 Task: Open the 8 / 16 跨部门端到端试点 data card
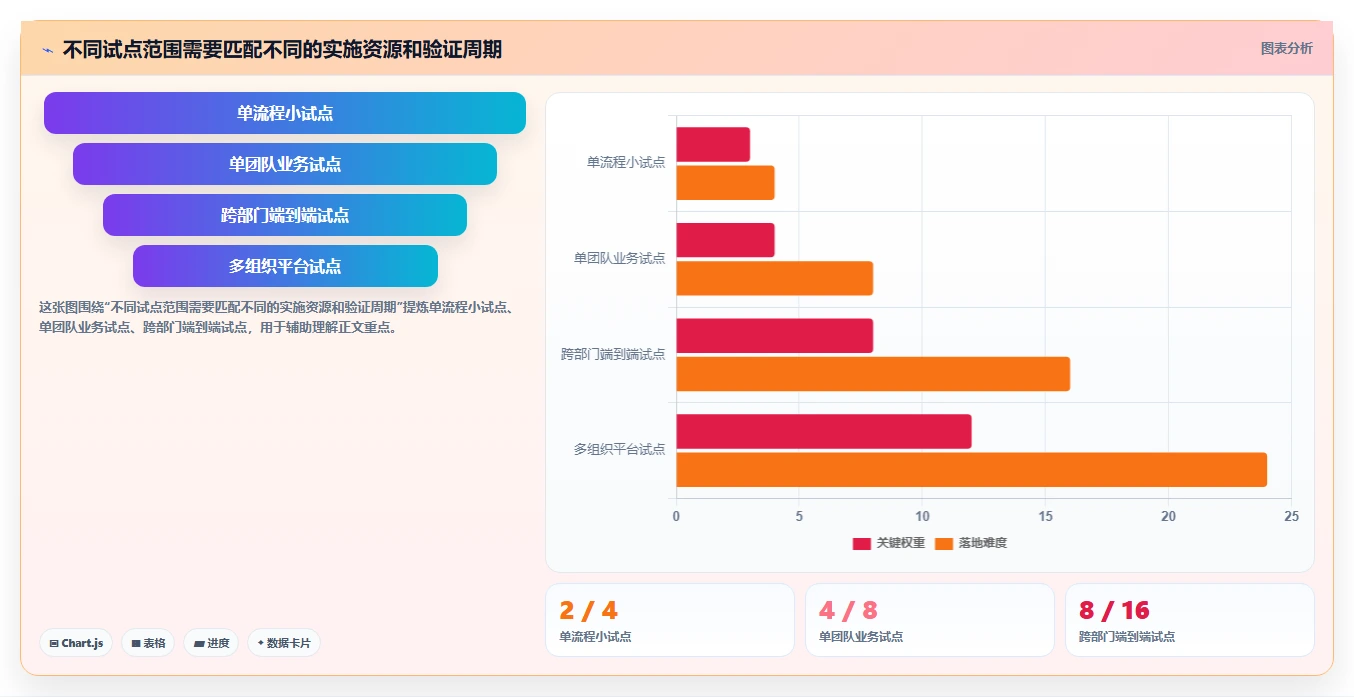click(1190, 620)
